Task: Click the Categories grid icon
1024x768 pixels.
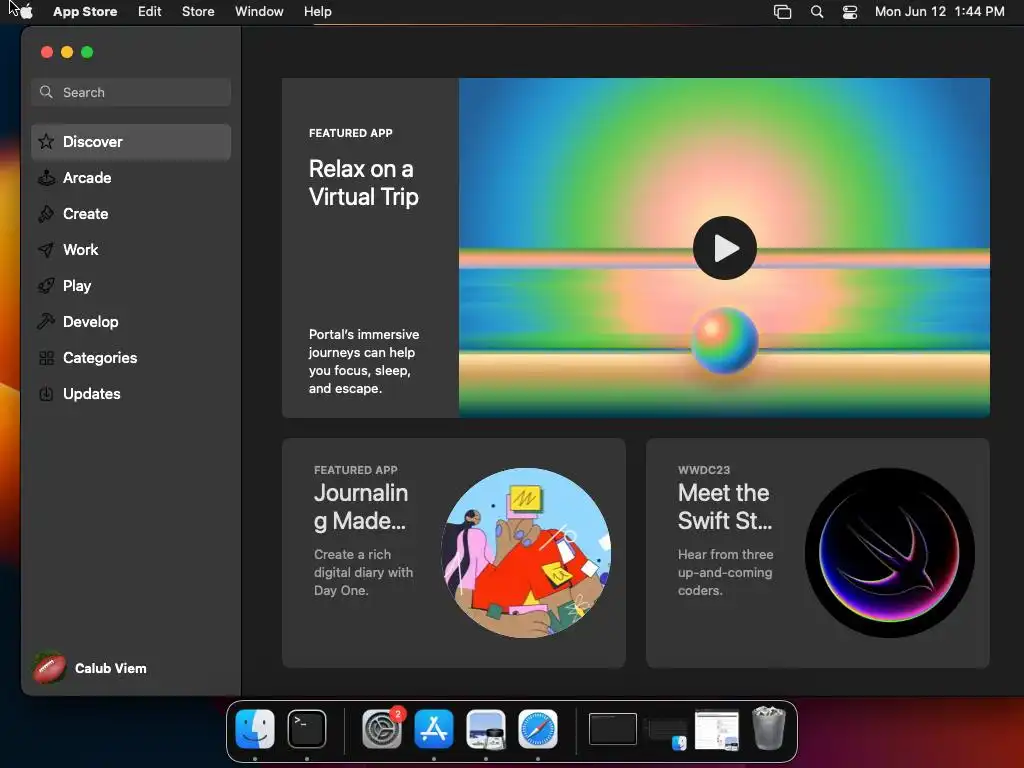Action: pos(46,358)
